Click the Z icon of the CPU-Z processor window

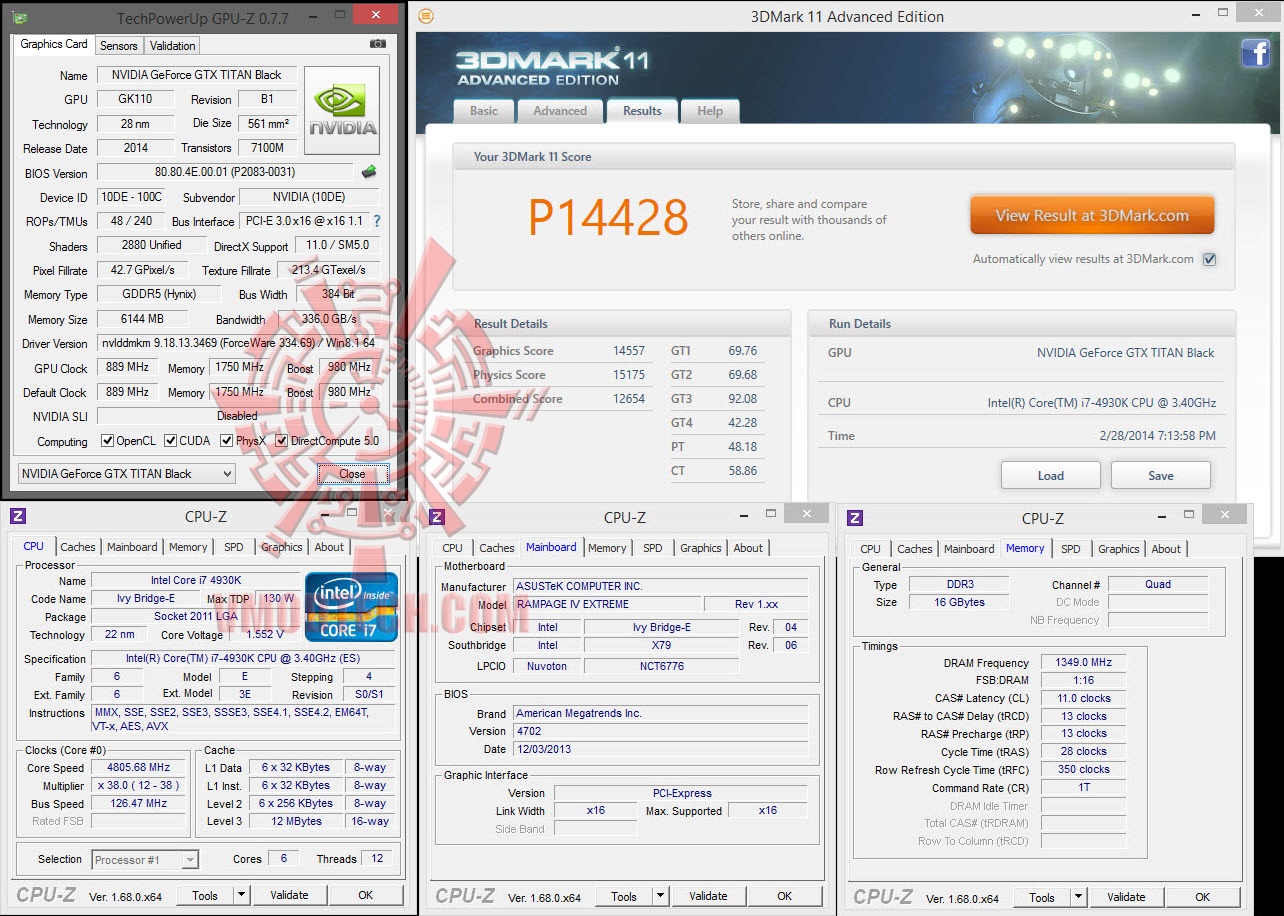click(17, 516)
